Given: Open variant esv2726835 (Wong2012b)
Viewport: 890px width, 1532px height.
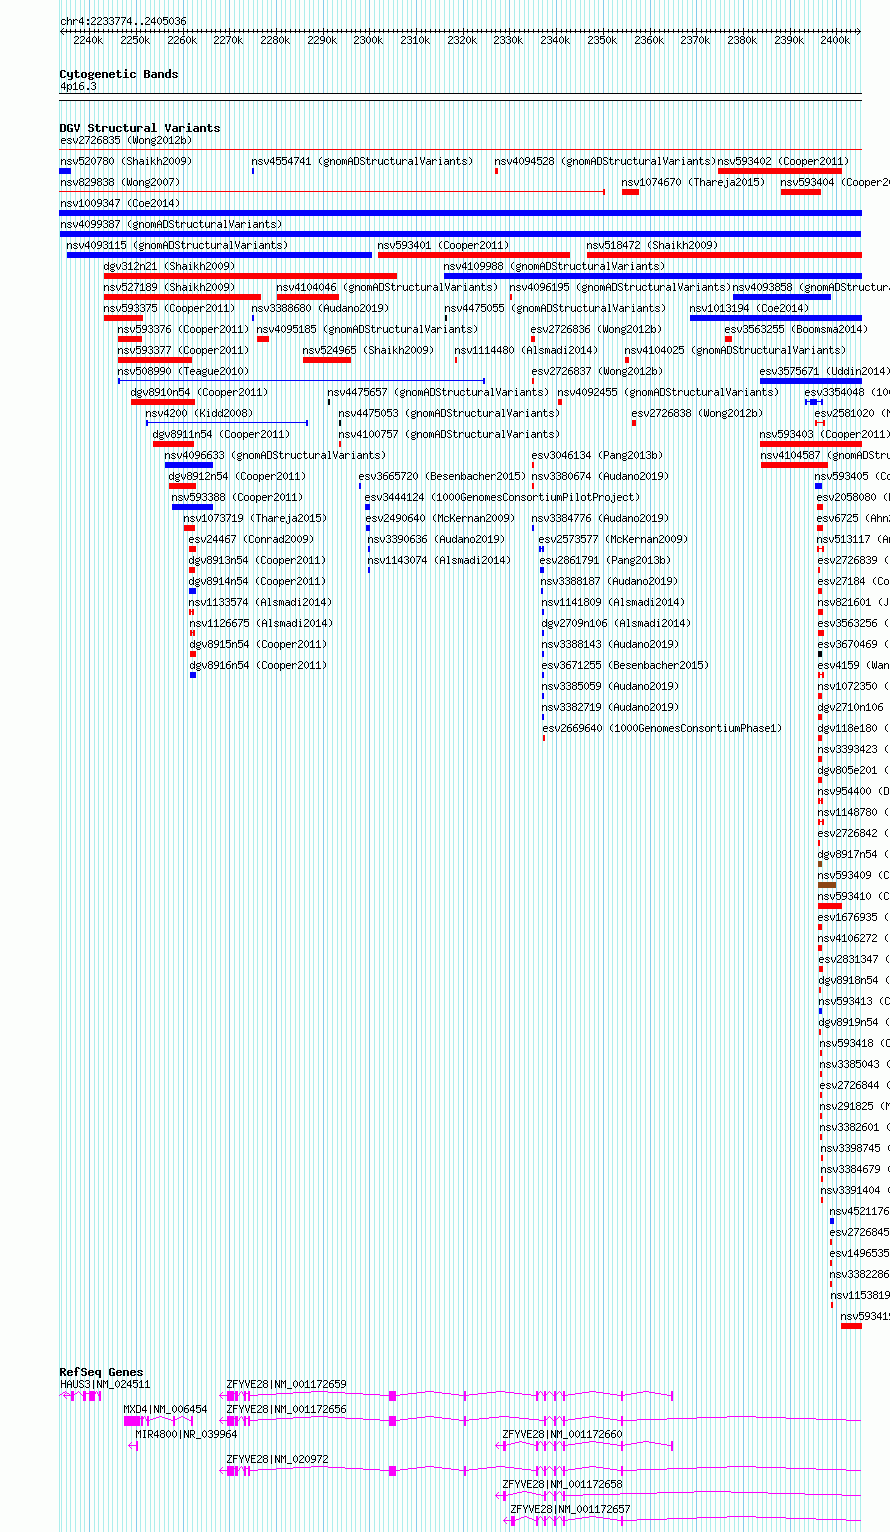Looking at the screenshot, I should click(125, 140).
